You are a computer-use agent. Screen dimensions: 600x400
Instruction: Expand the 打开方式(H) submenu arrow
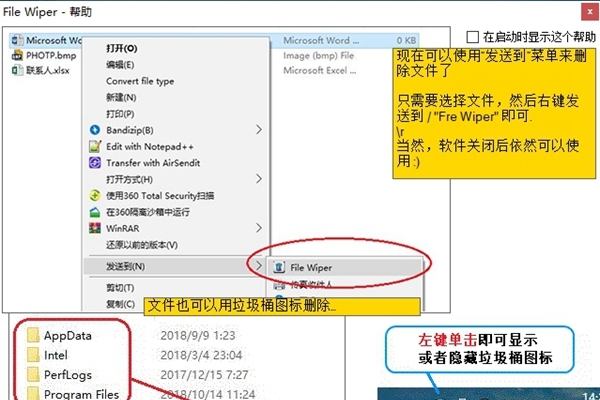259,179
